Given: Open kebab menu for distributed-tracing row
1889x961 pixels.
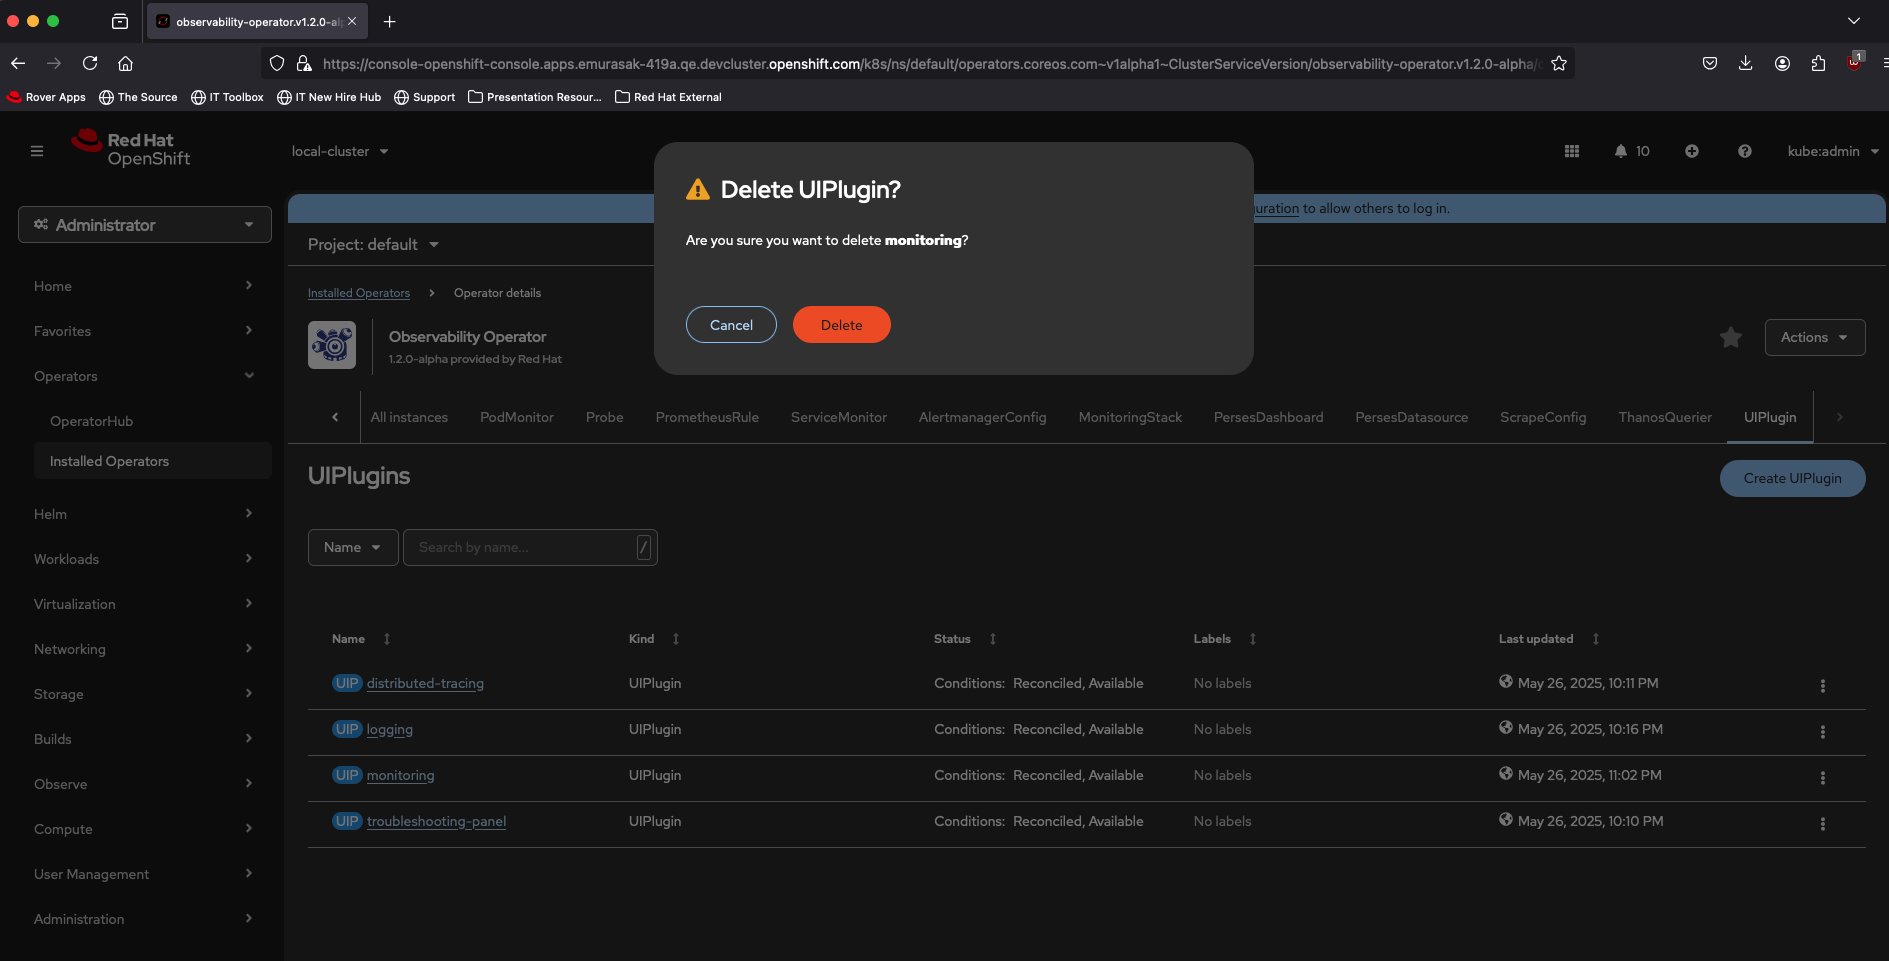Looking at the screenshot, I should tap(1823, 686).
